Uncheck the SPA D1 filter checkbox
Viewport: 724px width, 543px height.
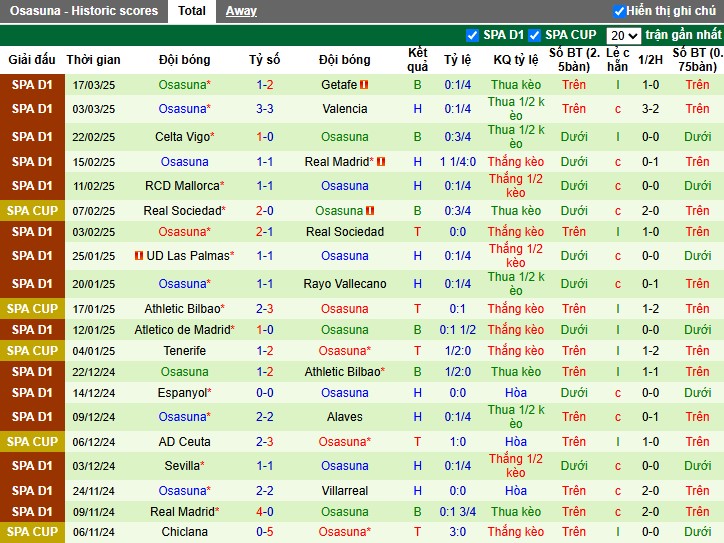pos(472,35)
